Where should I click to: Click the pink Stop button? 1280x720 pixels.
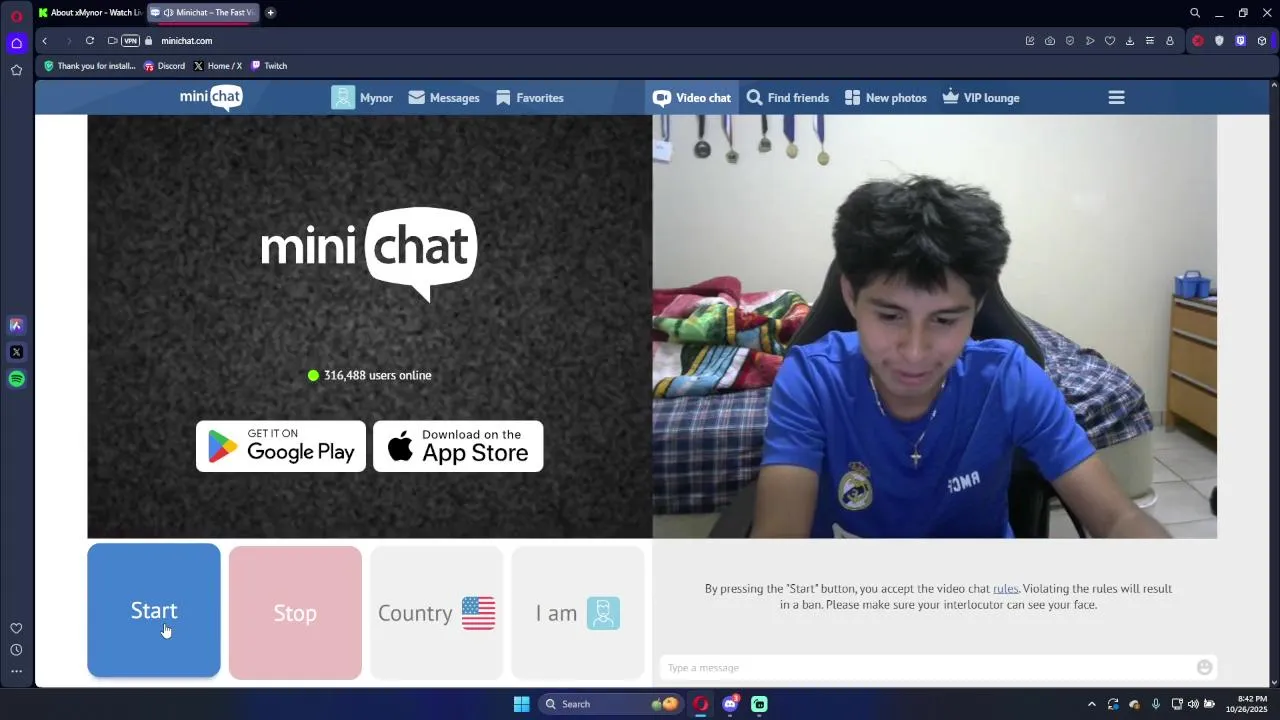click(x=295, y=613)
